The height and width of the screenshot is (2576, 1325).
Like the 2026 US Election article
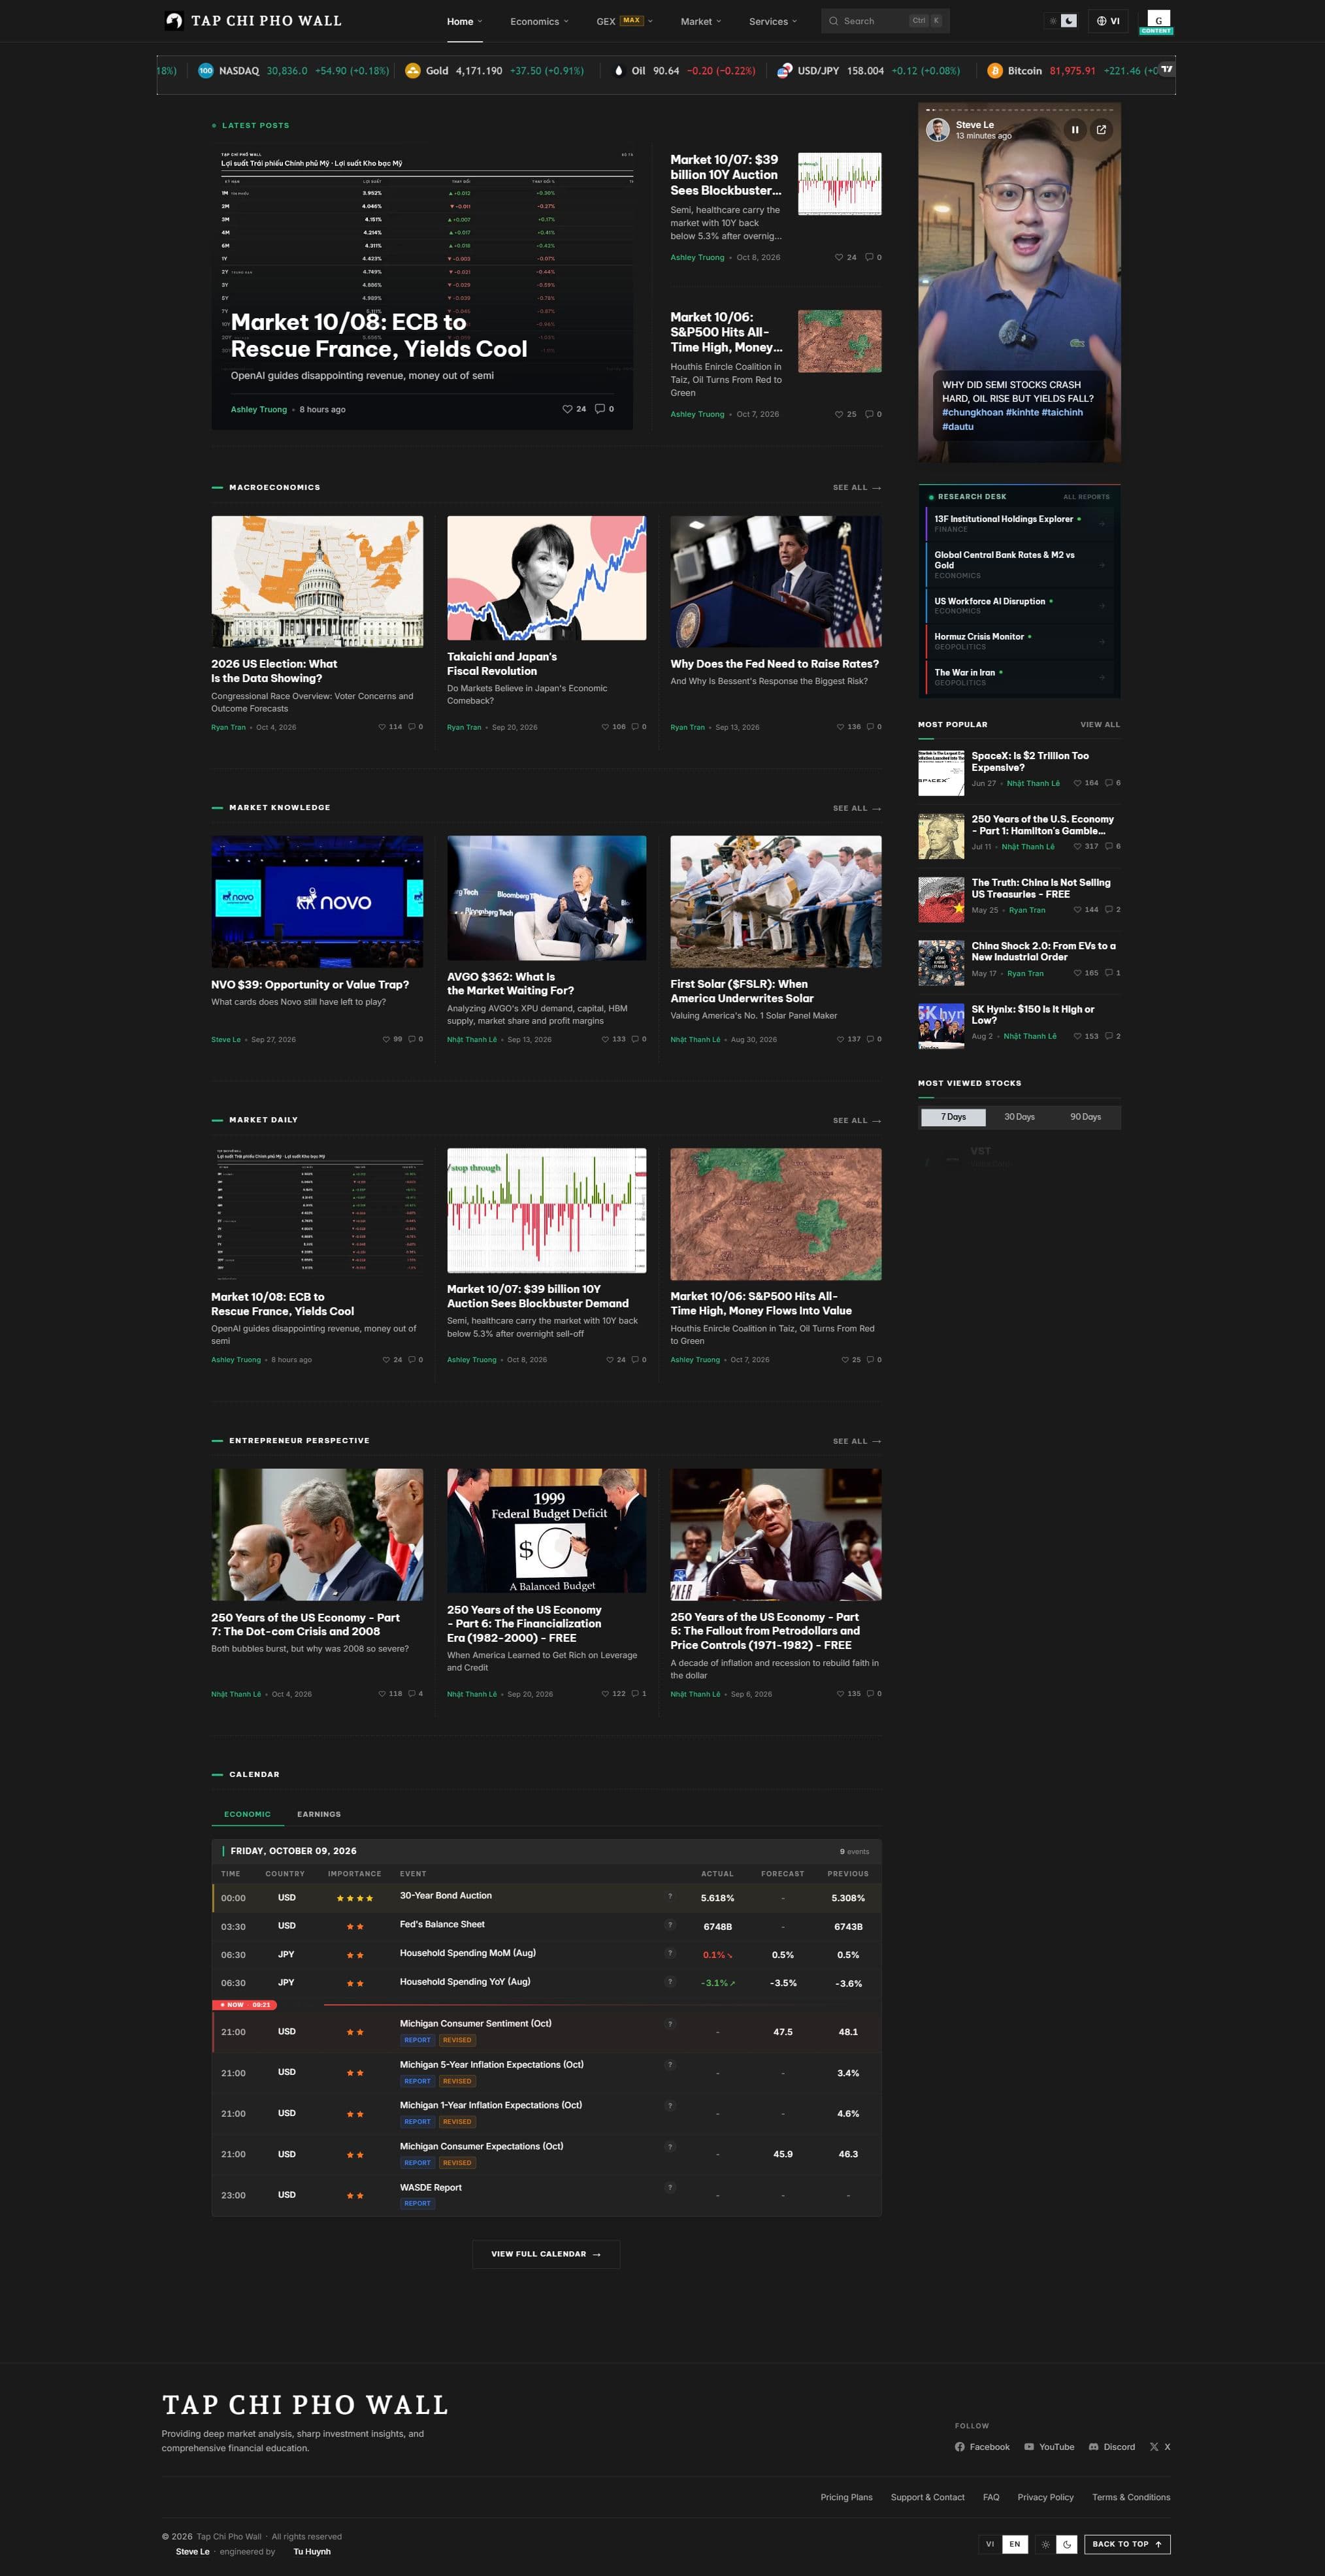382,727
